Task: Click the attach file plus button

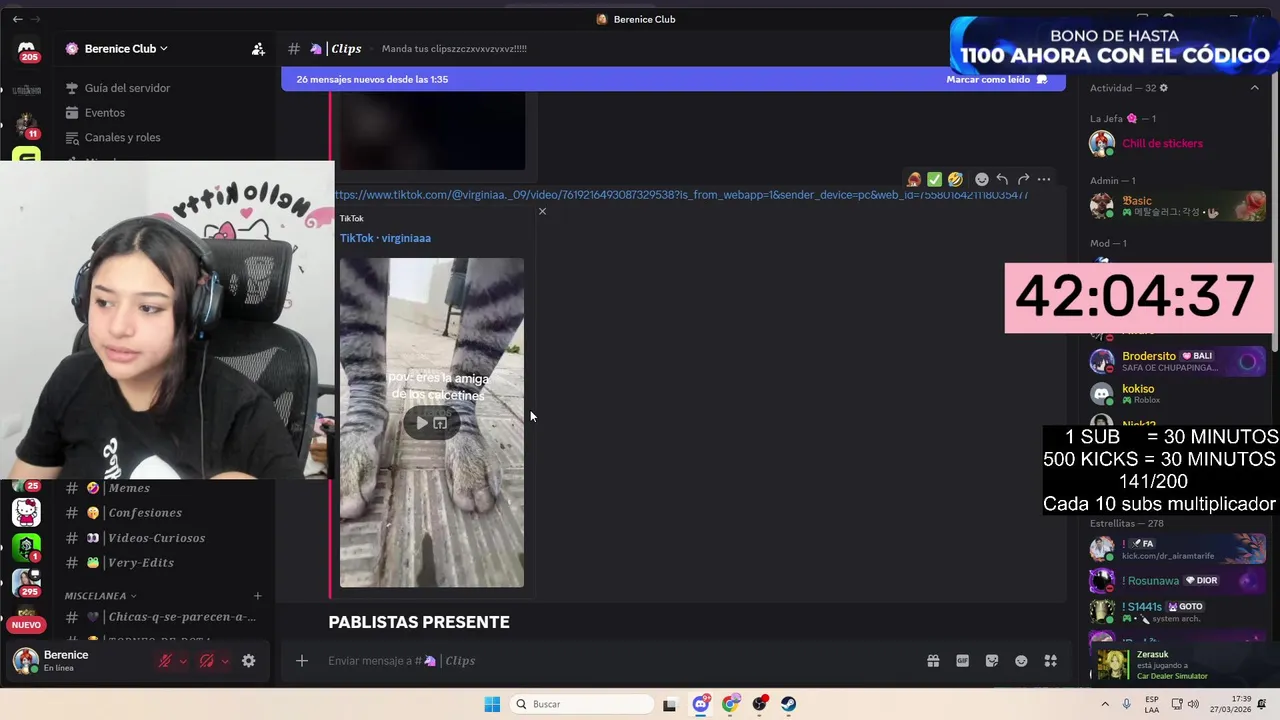Action: tap(301, 661)
